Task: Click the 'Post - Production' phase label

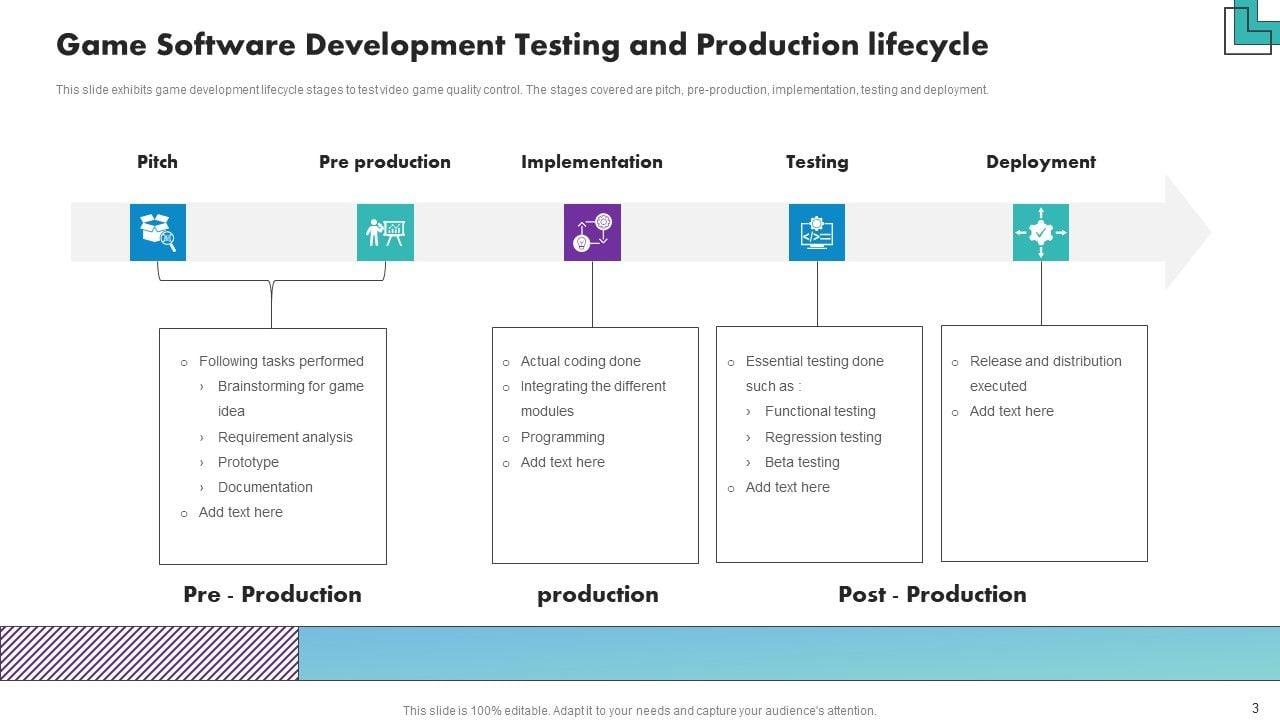Action: [932, 594]
